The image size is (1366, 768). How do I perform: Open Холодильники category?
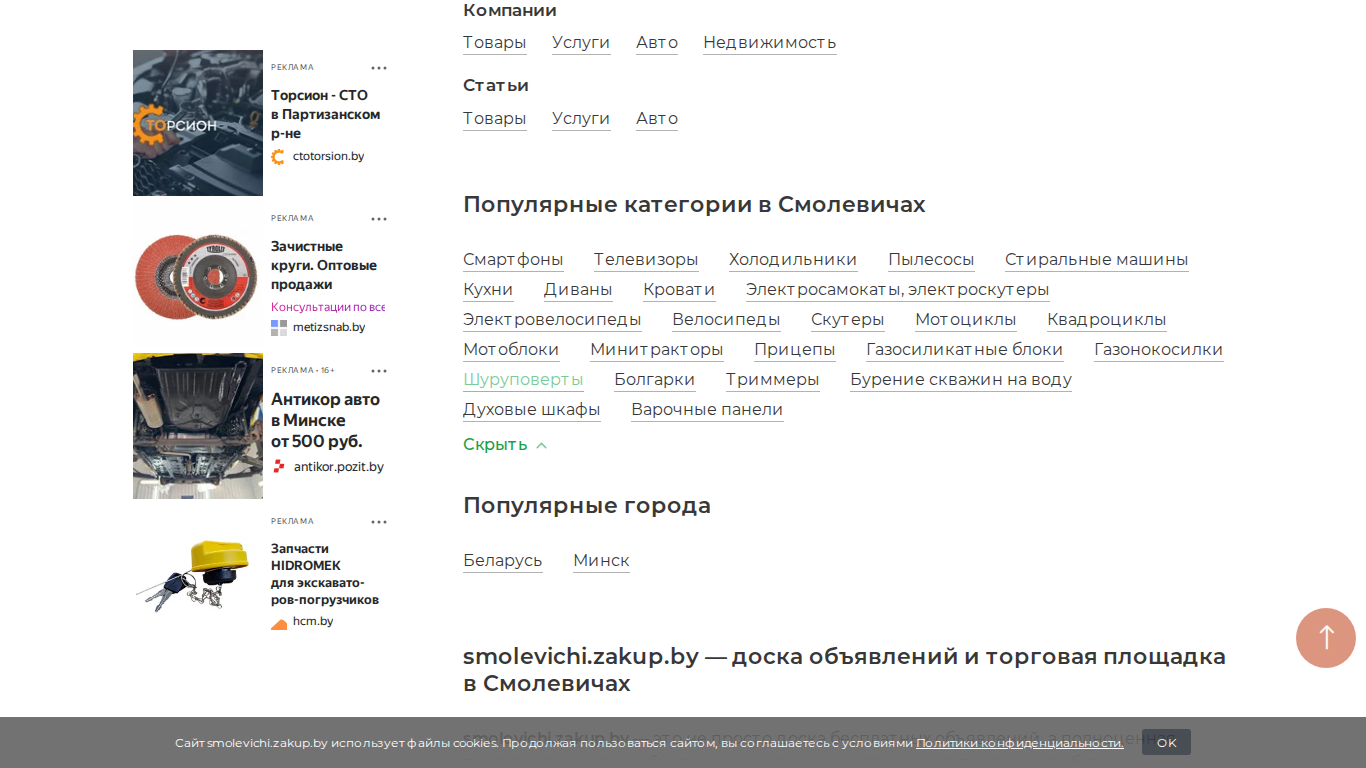coord(793,260)
